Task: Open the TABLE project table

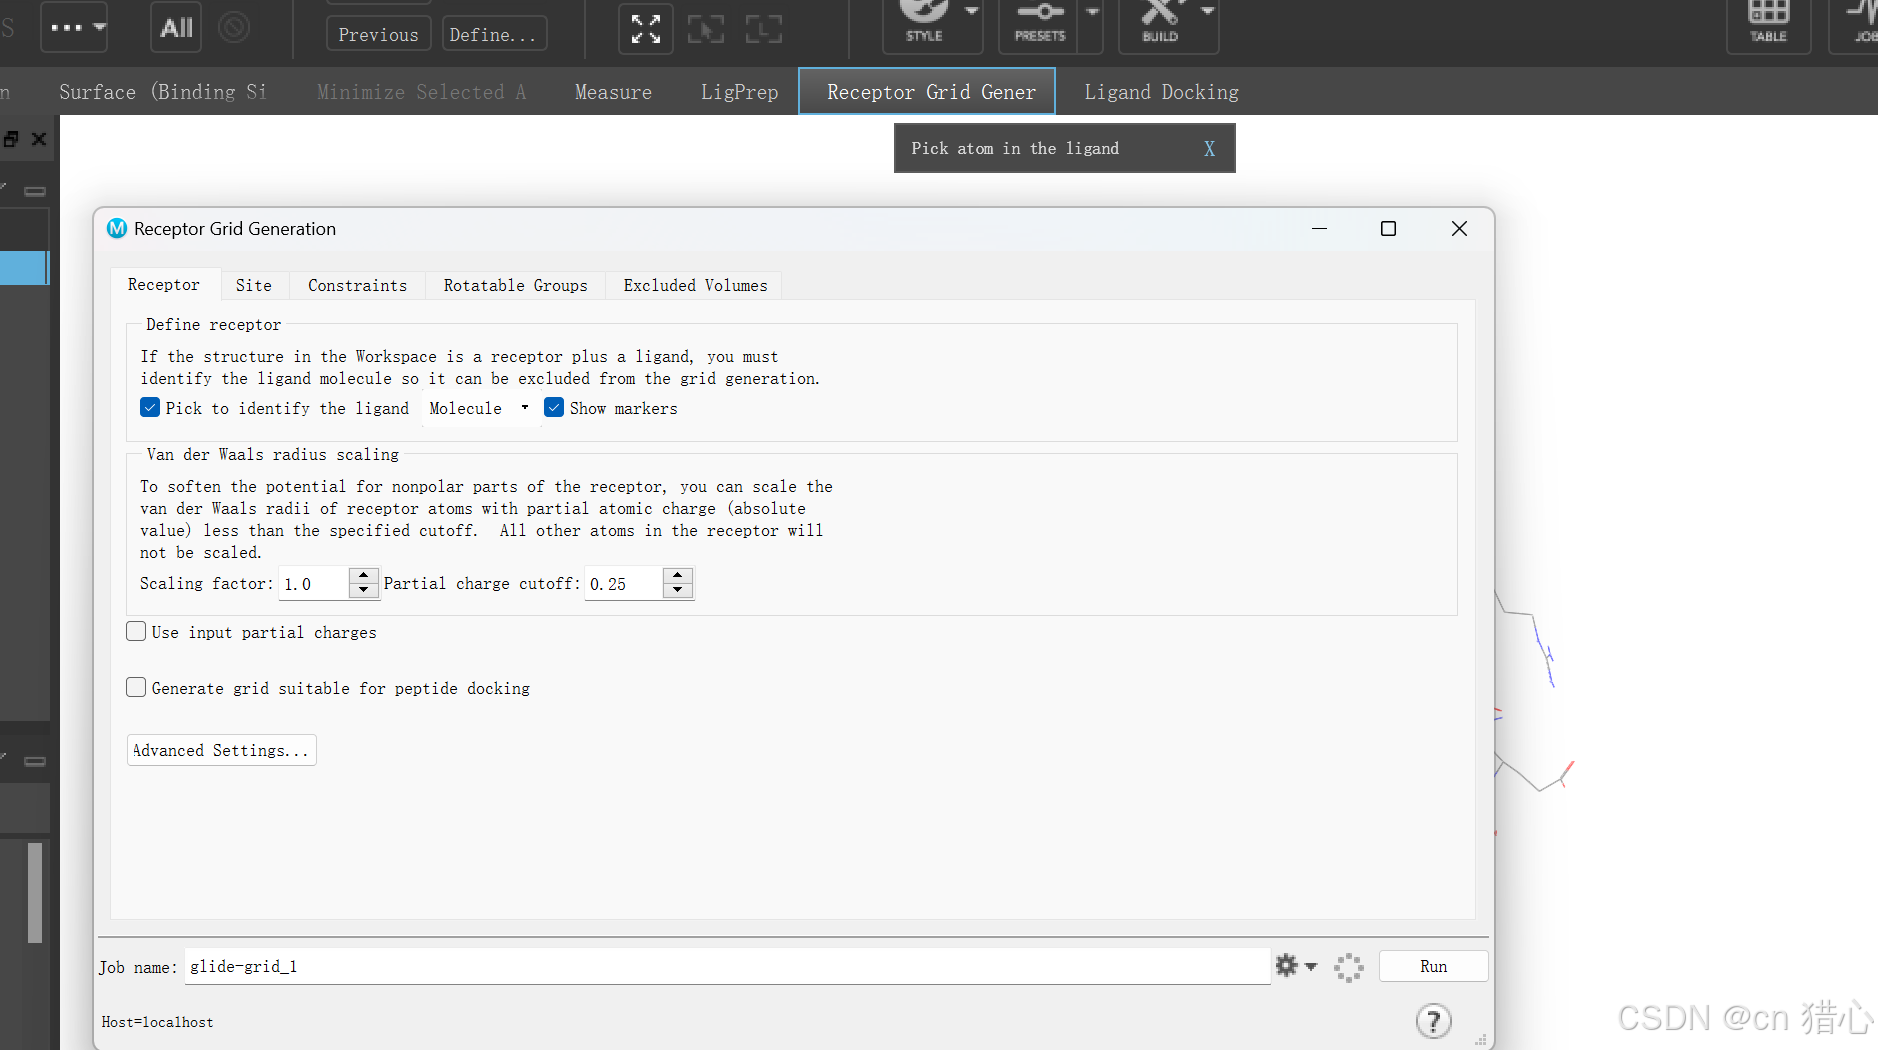Action: click(1768, 22)
